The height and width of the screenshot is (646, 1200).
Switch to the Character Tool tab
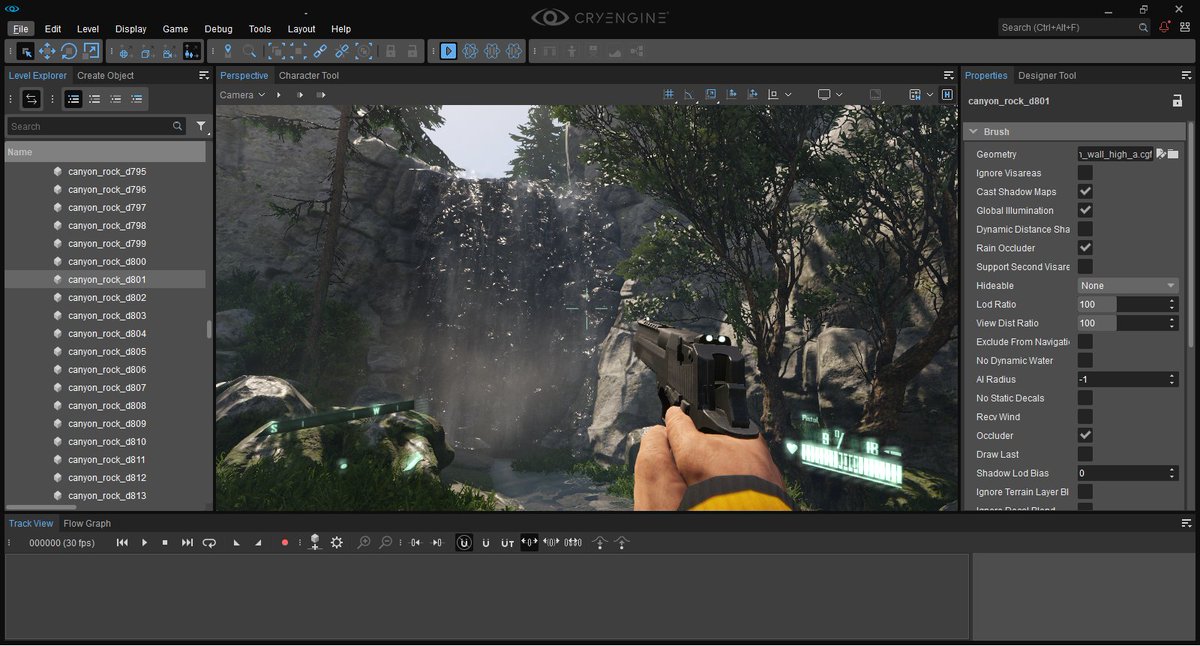[309, 75]
